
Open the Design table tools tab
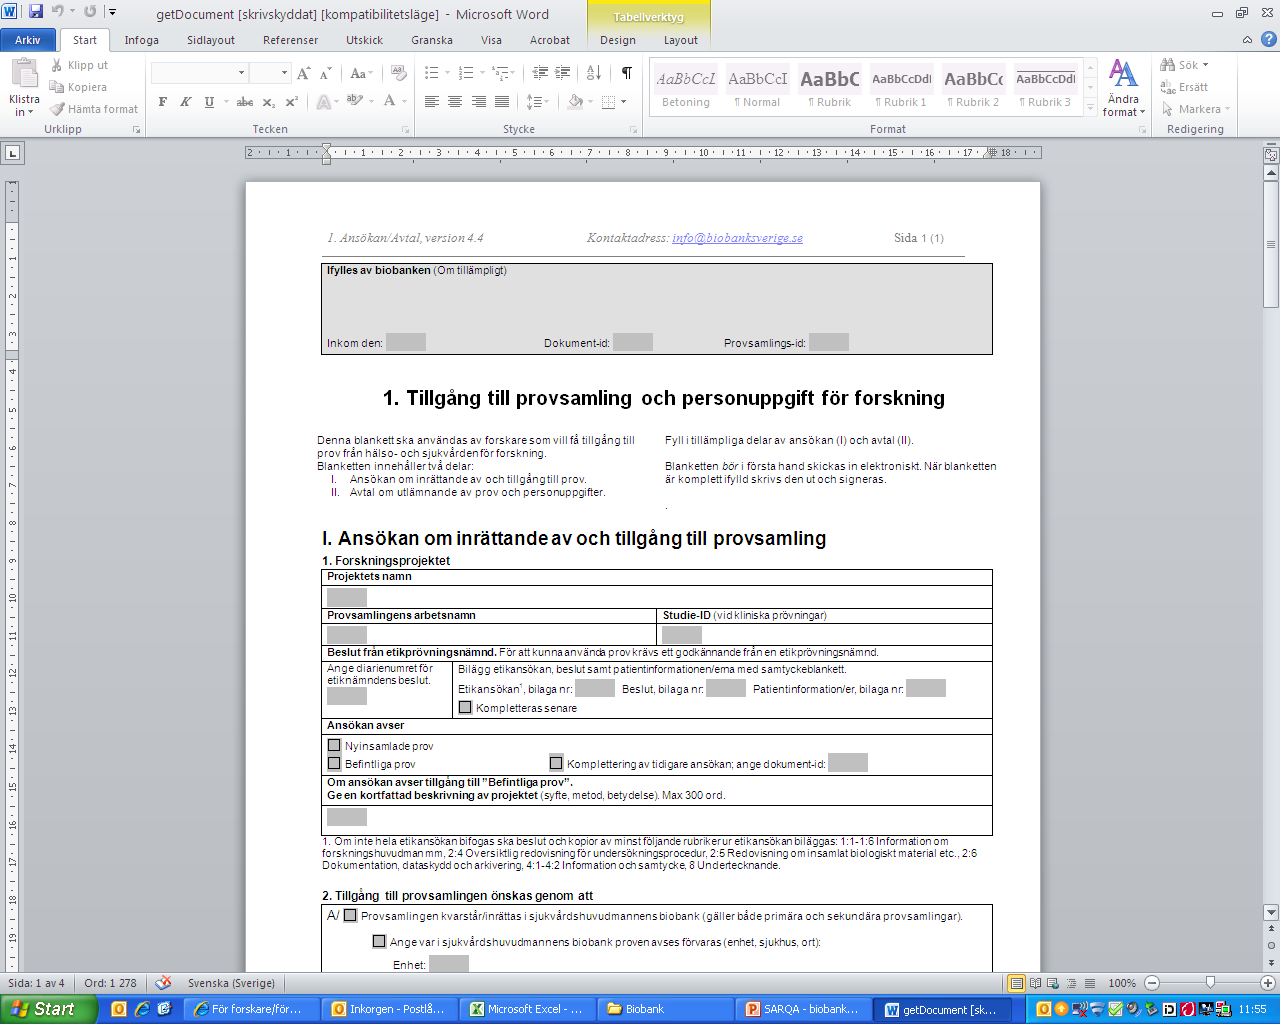tap(618, 40)
